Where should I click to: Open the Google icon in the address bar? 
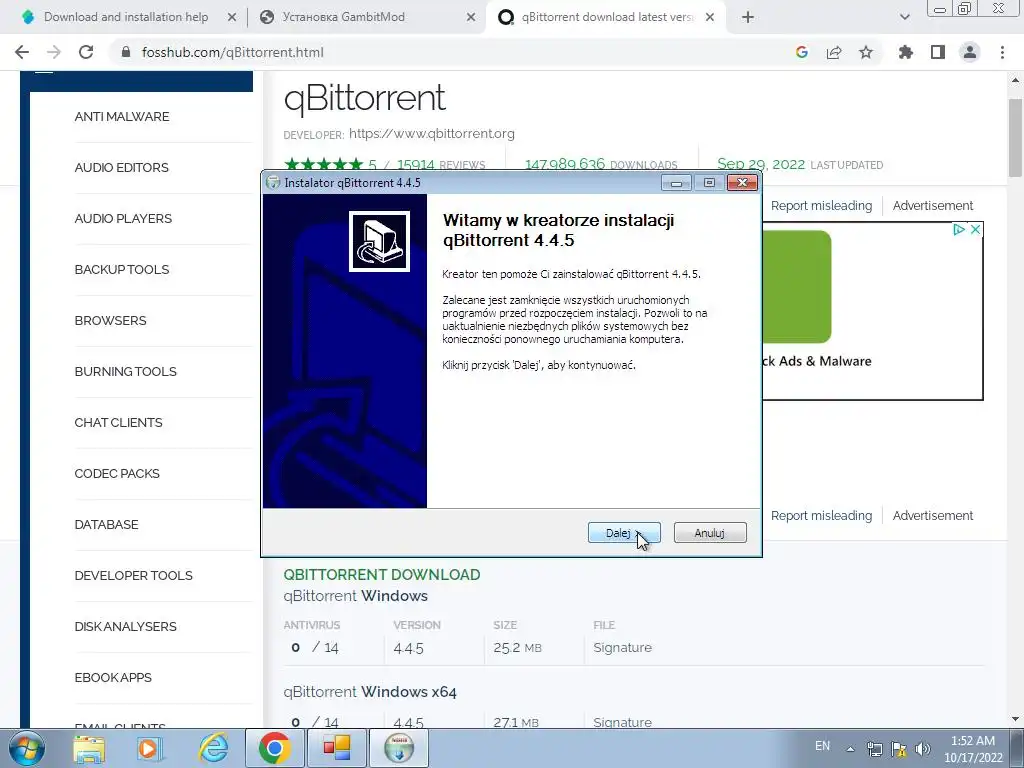[802, 52]
